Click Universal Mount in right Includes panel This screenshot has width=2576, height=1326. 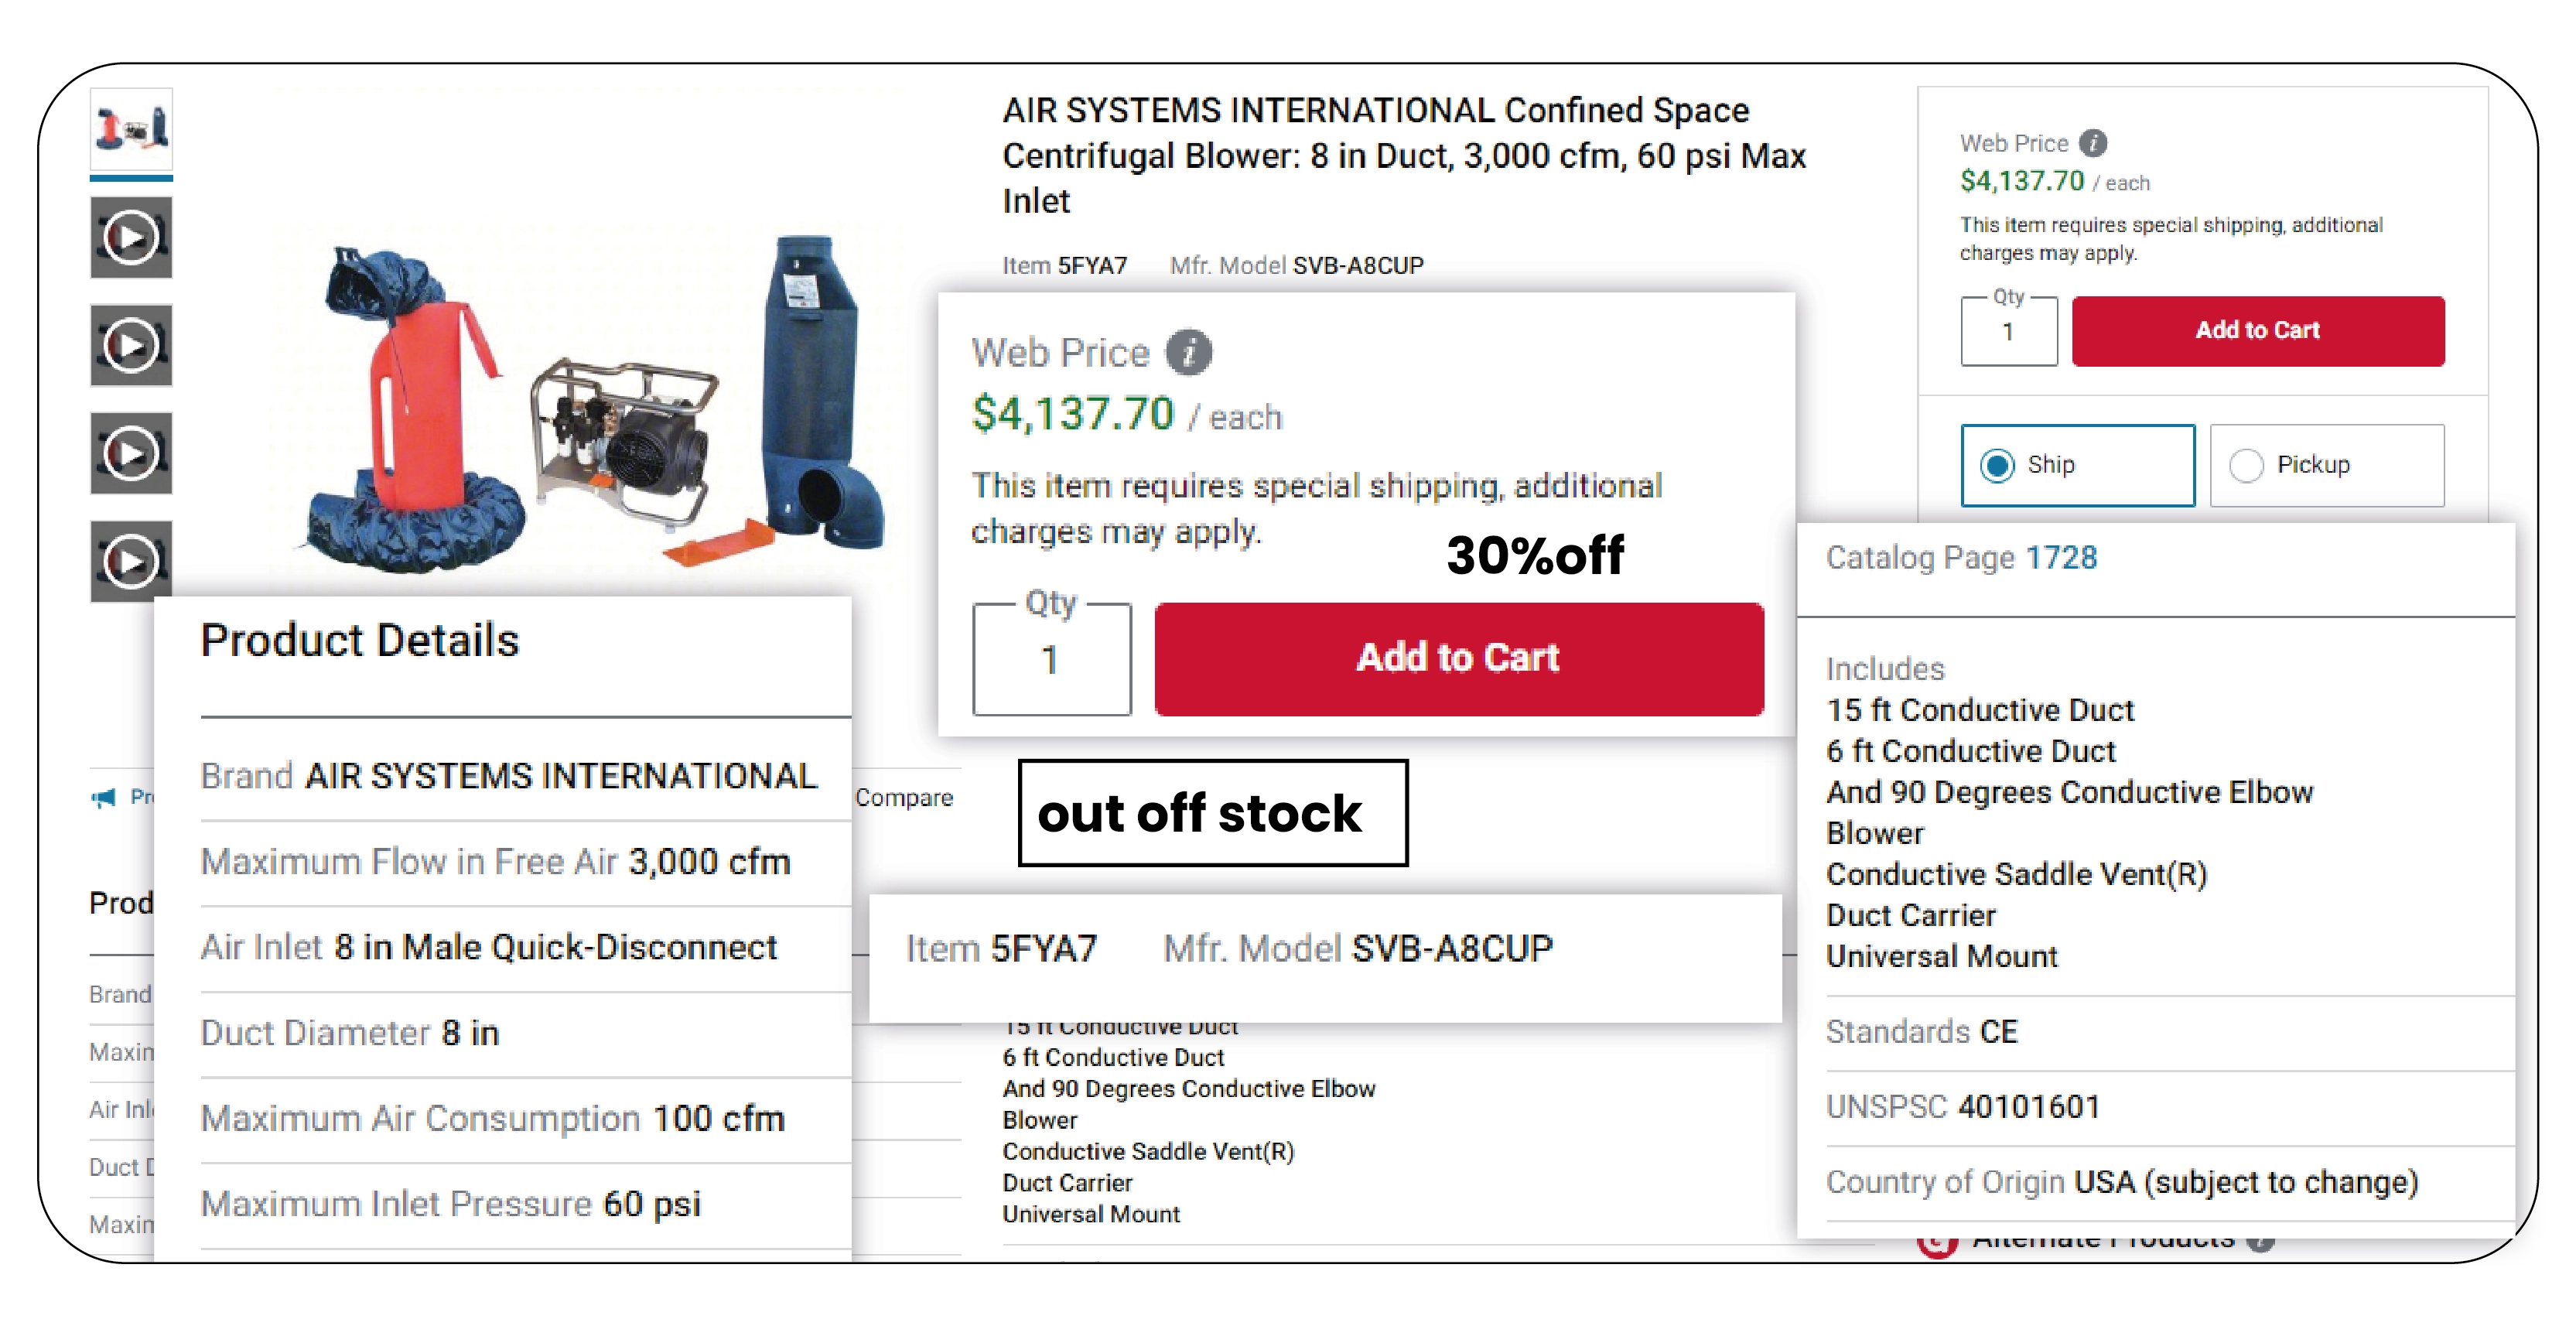(1942, 956)
